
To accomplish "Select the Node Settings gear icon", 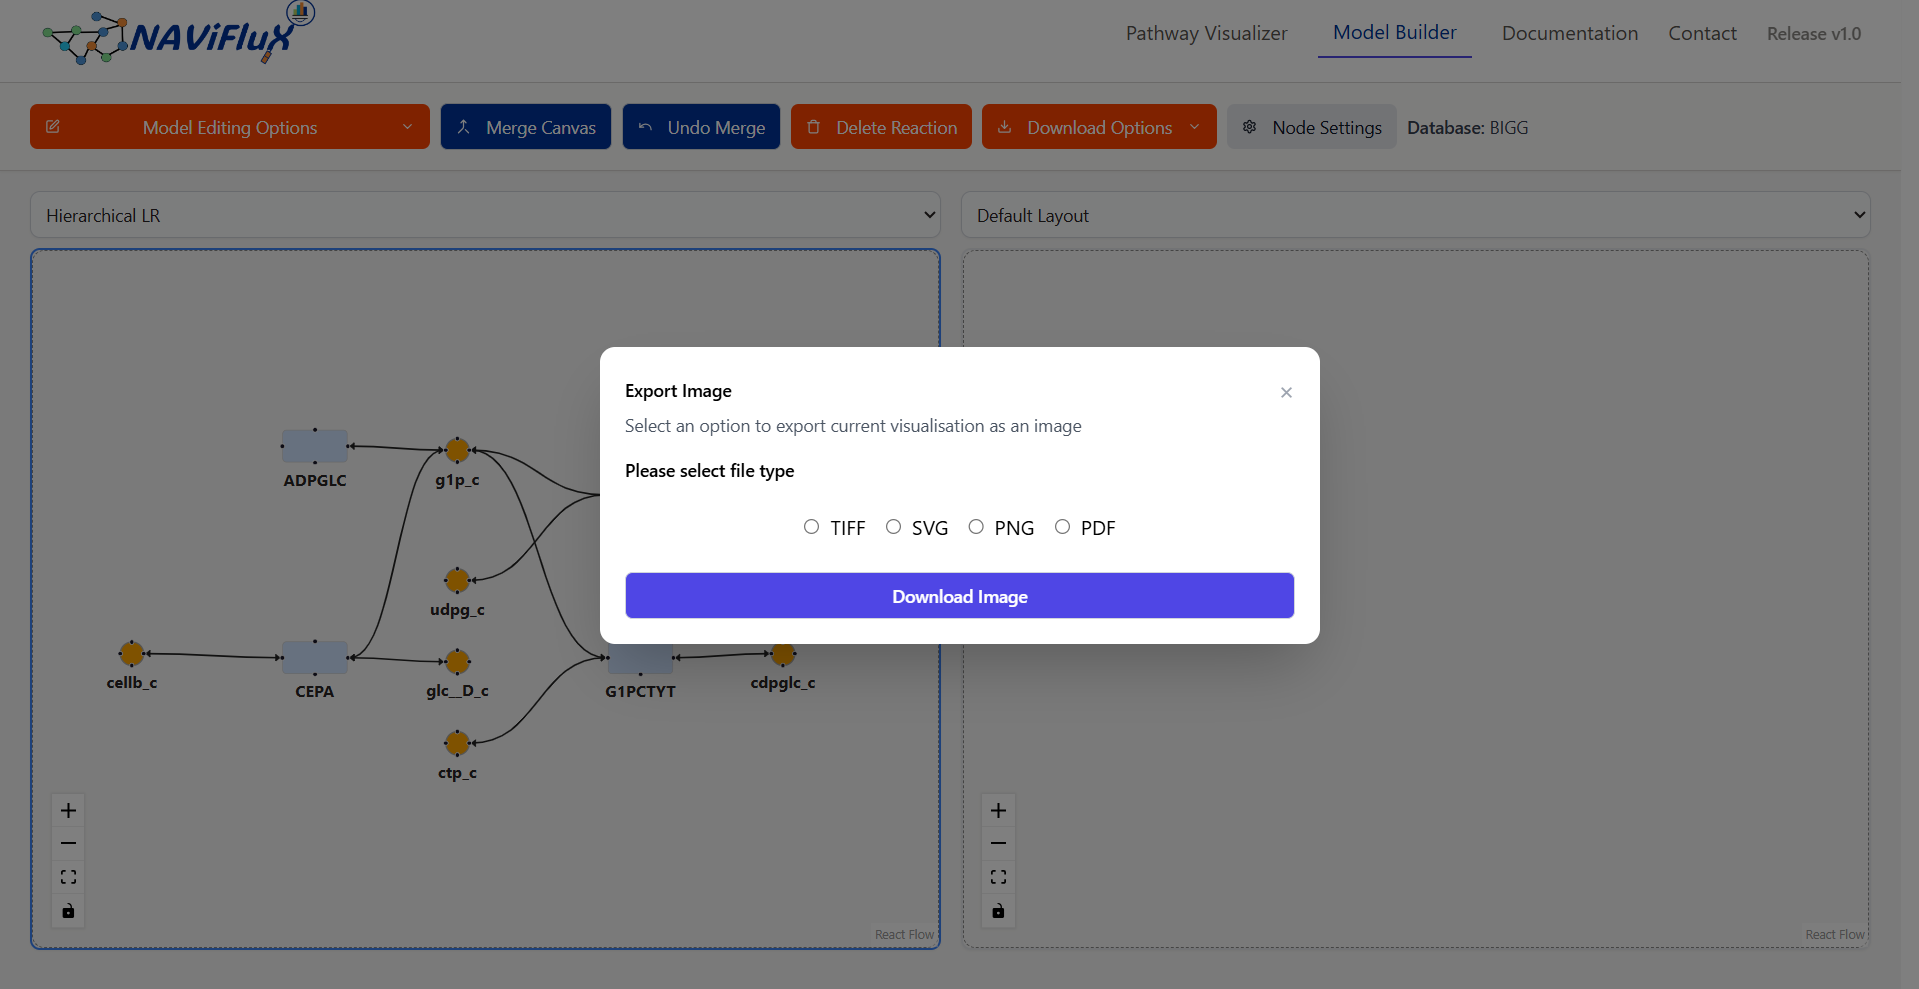I will tap(1249, 127).
